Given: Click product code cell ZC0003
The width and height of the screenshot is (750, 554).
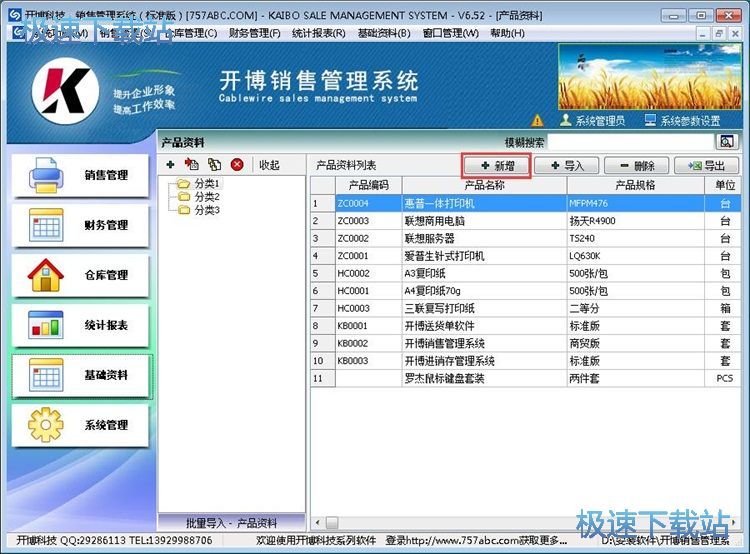Looking at the screenshot, I should tap(368, 221).
